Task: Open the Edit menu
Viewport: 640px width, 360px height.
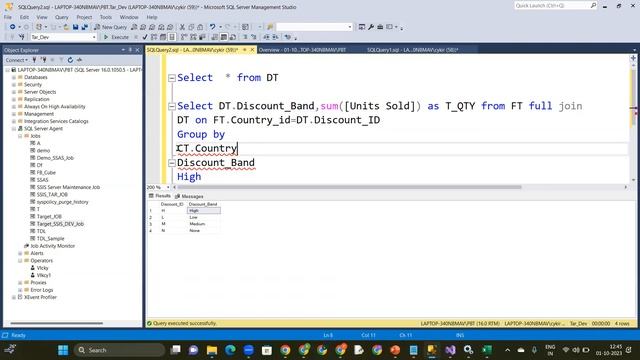Action: click(x=24, y=17)
